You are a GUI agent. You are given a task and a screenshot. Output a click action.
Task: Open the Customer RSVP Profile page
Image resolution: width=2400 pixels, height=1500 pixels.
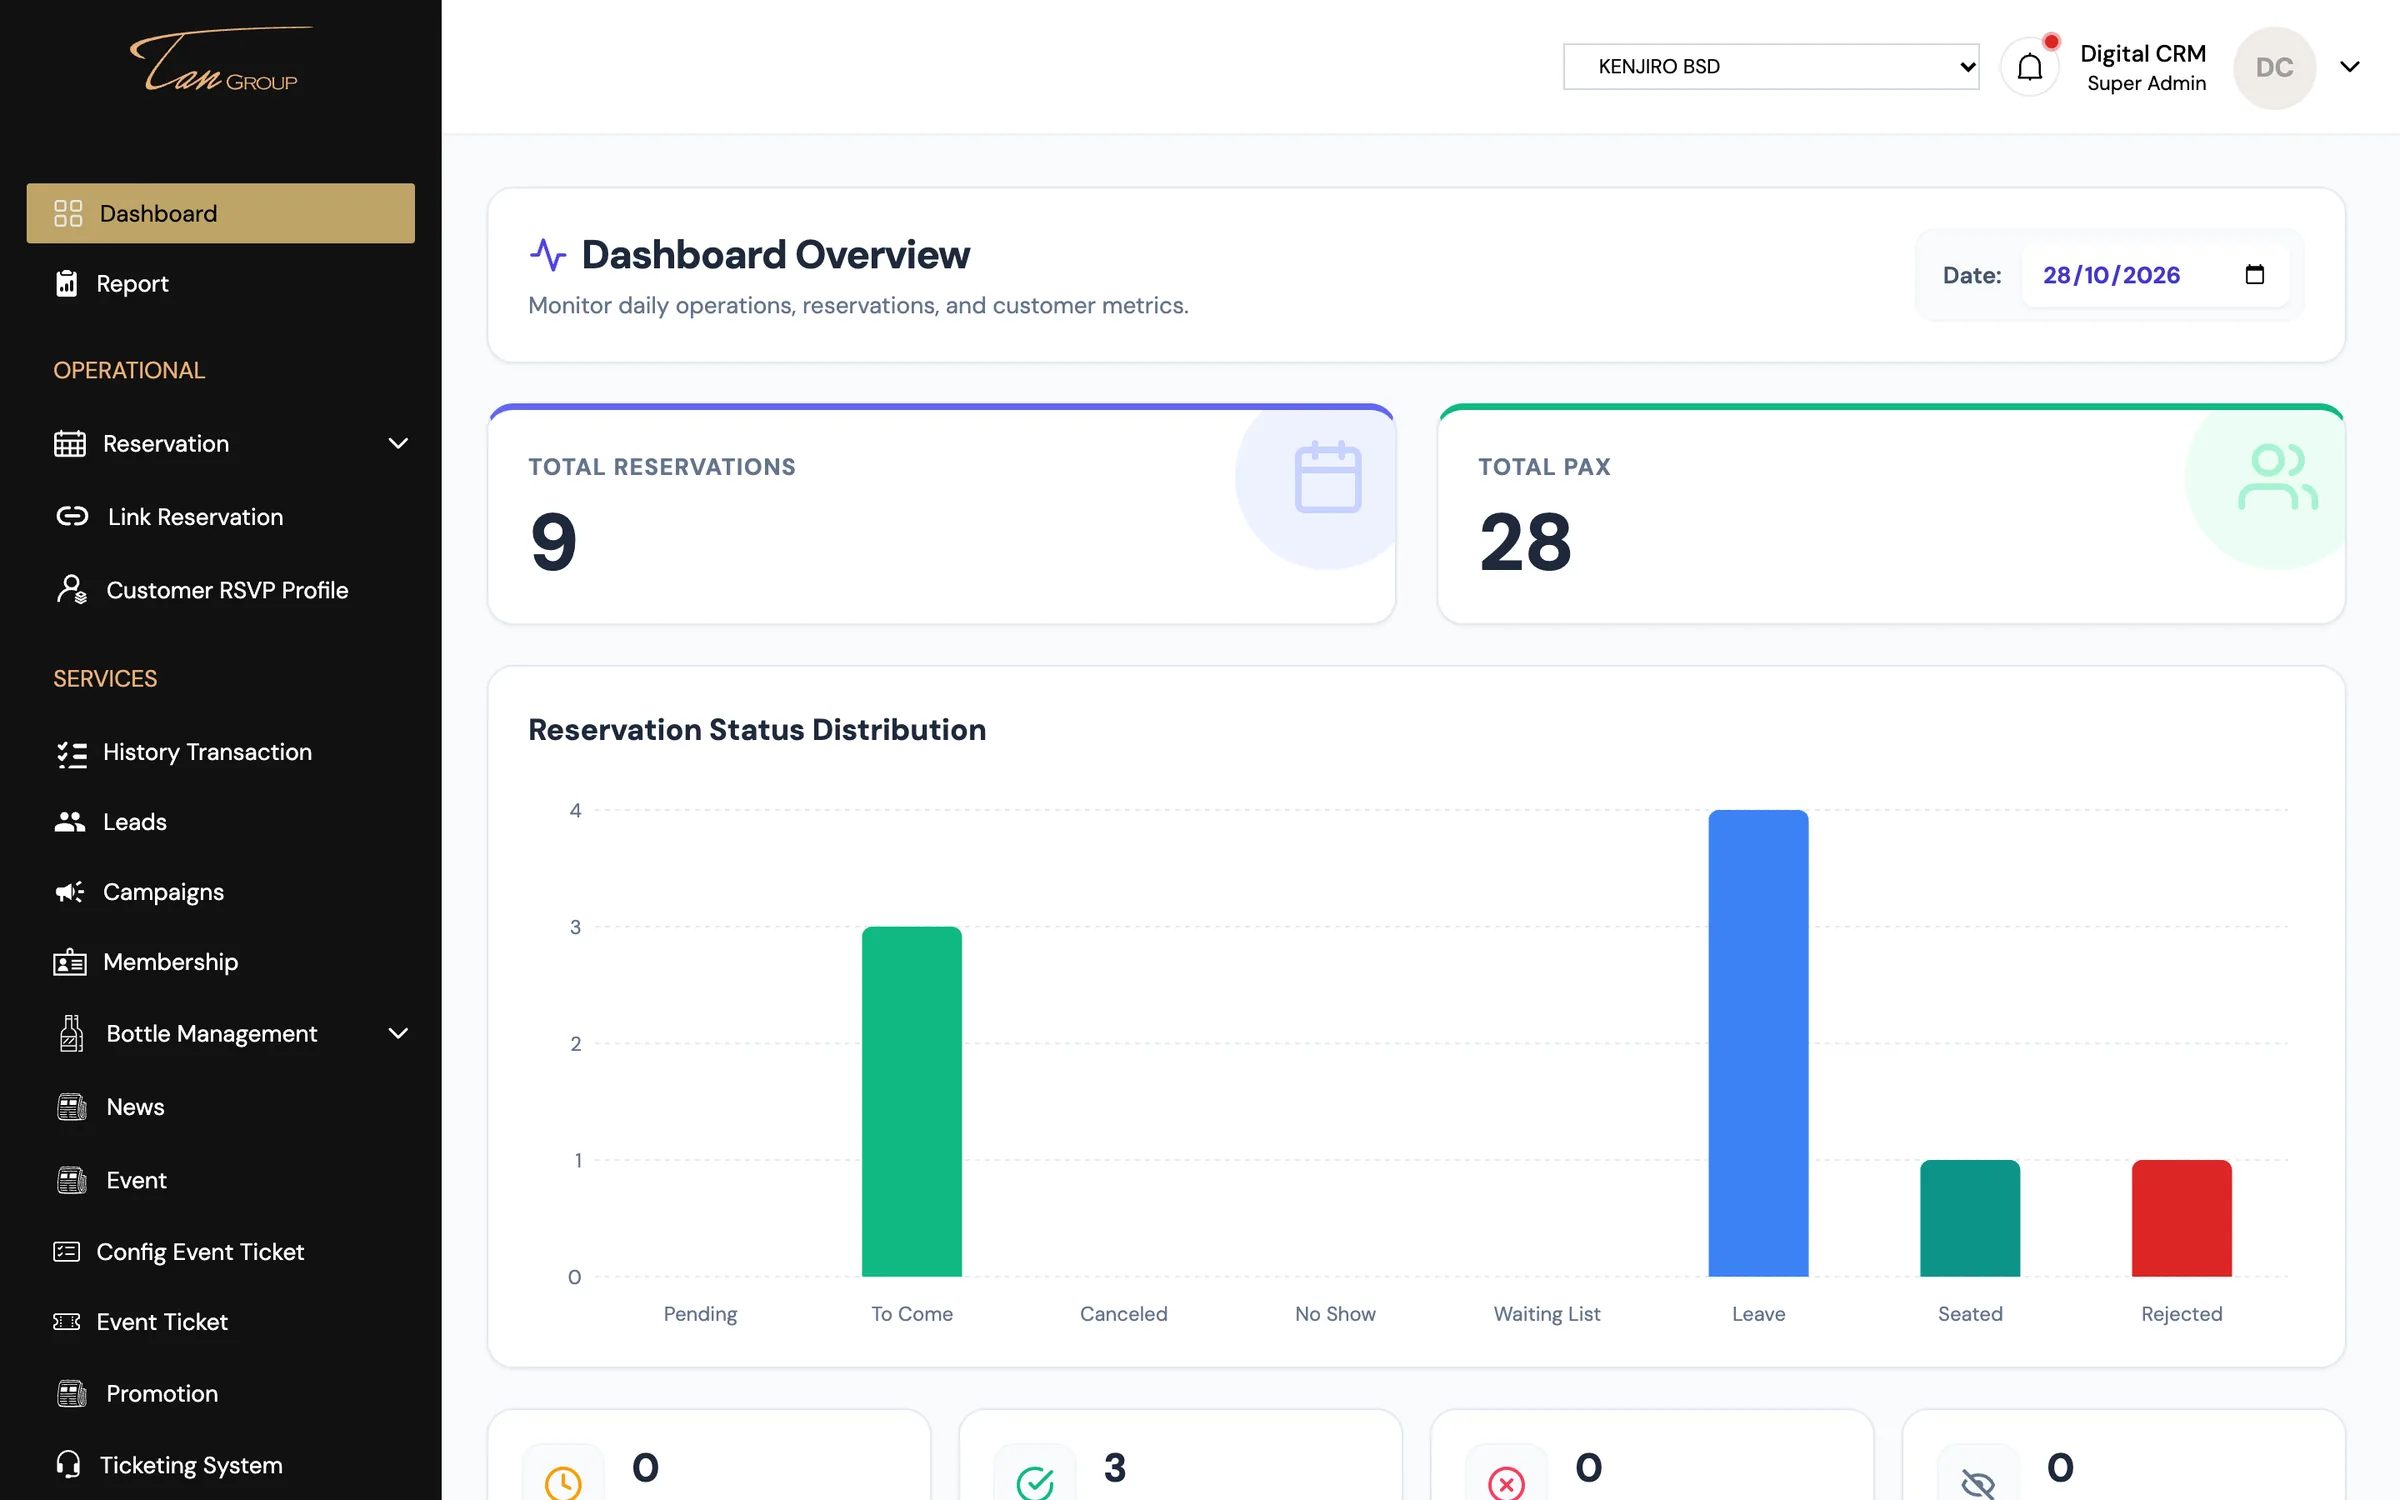tap(220, 589)
